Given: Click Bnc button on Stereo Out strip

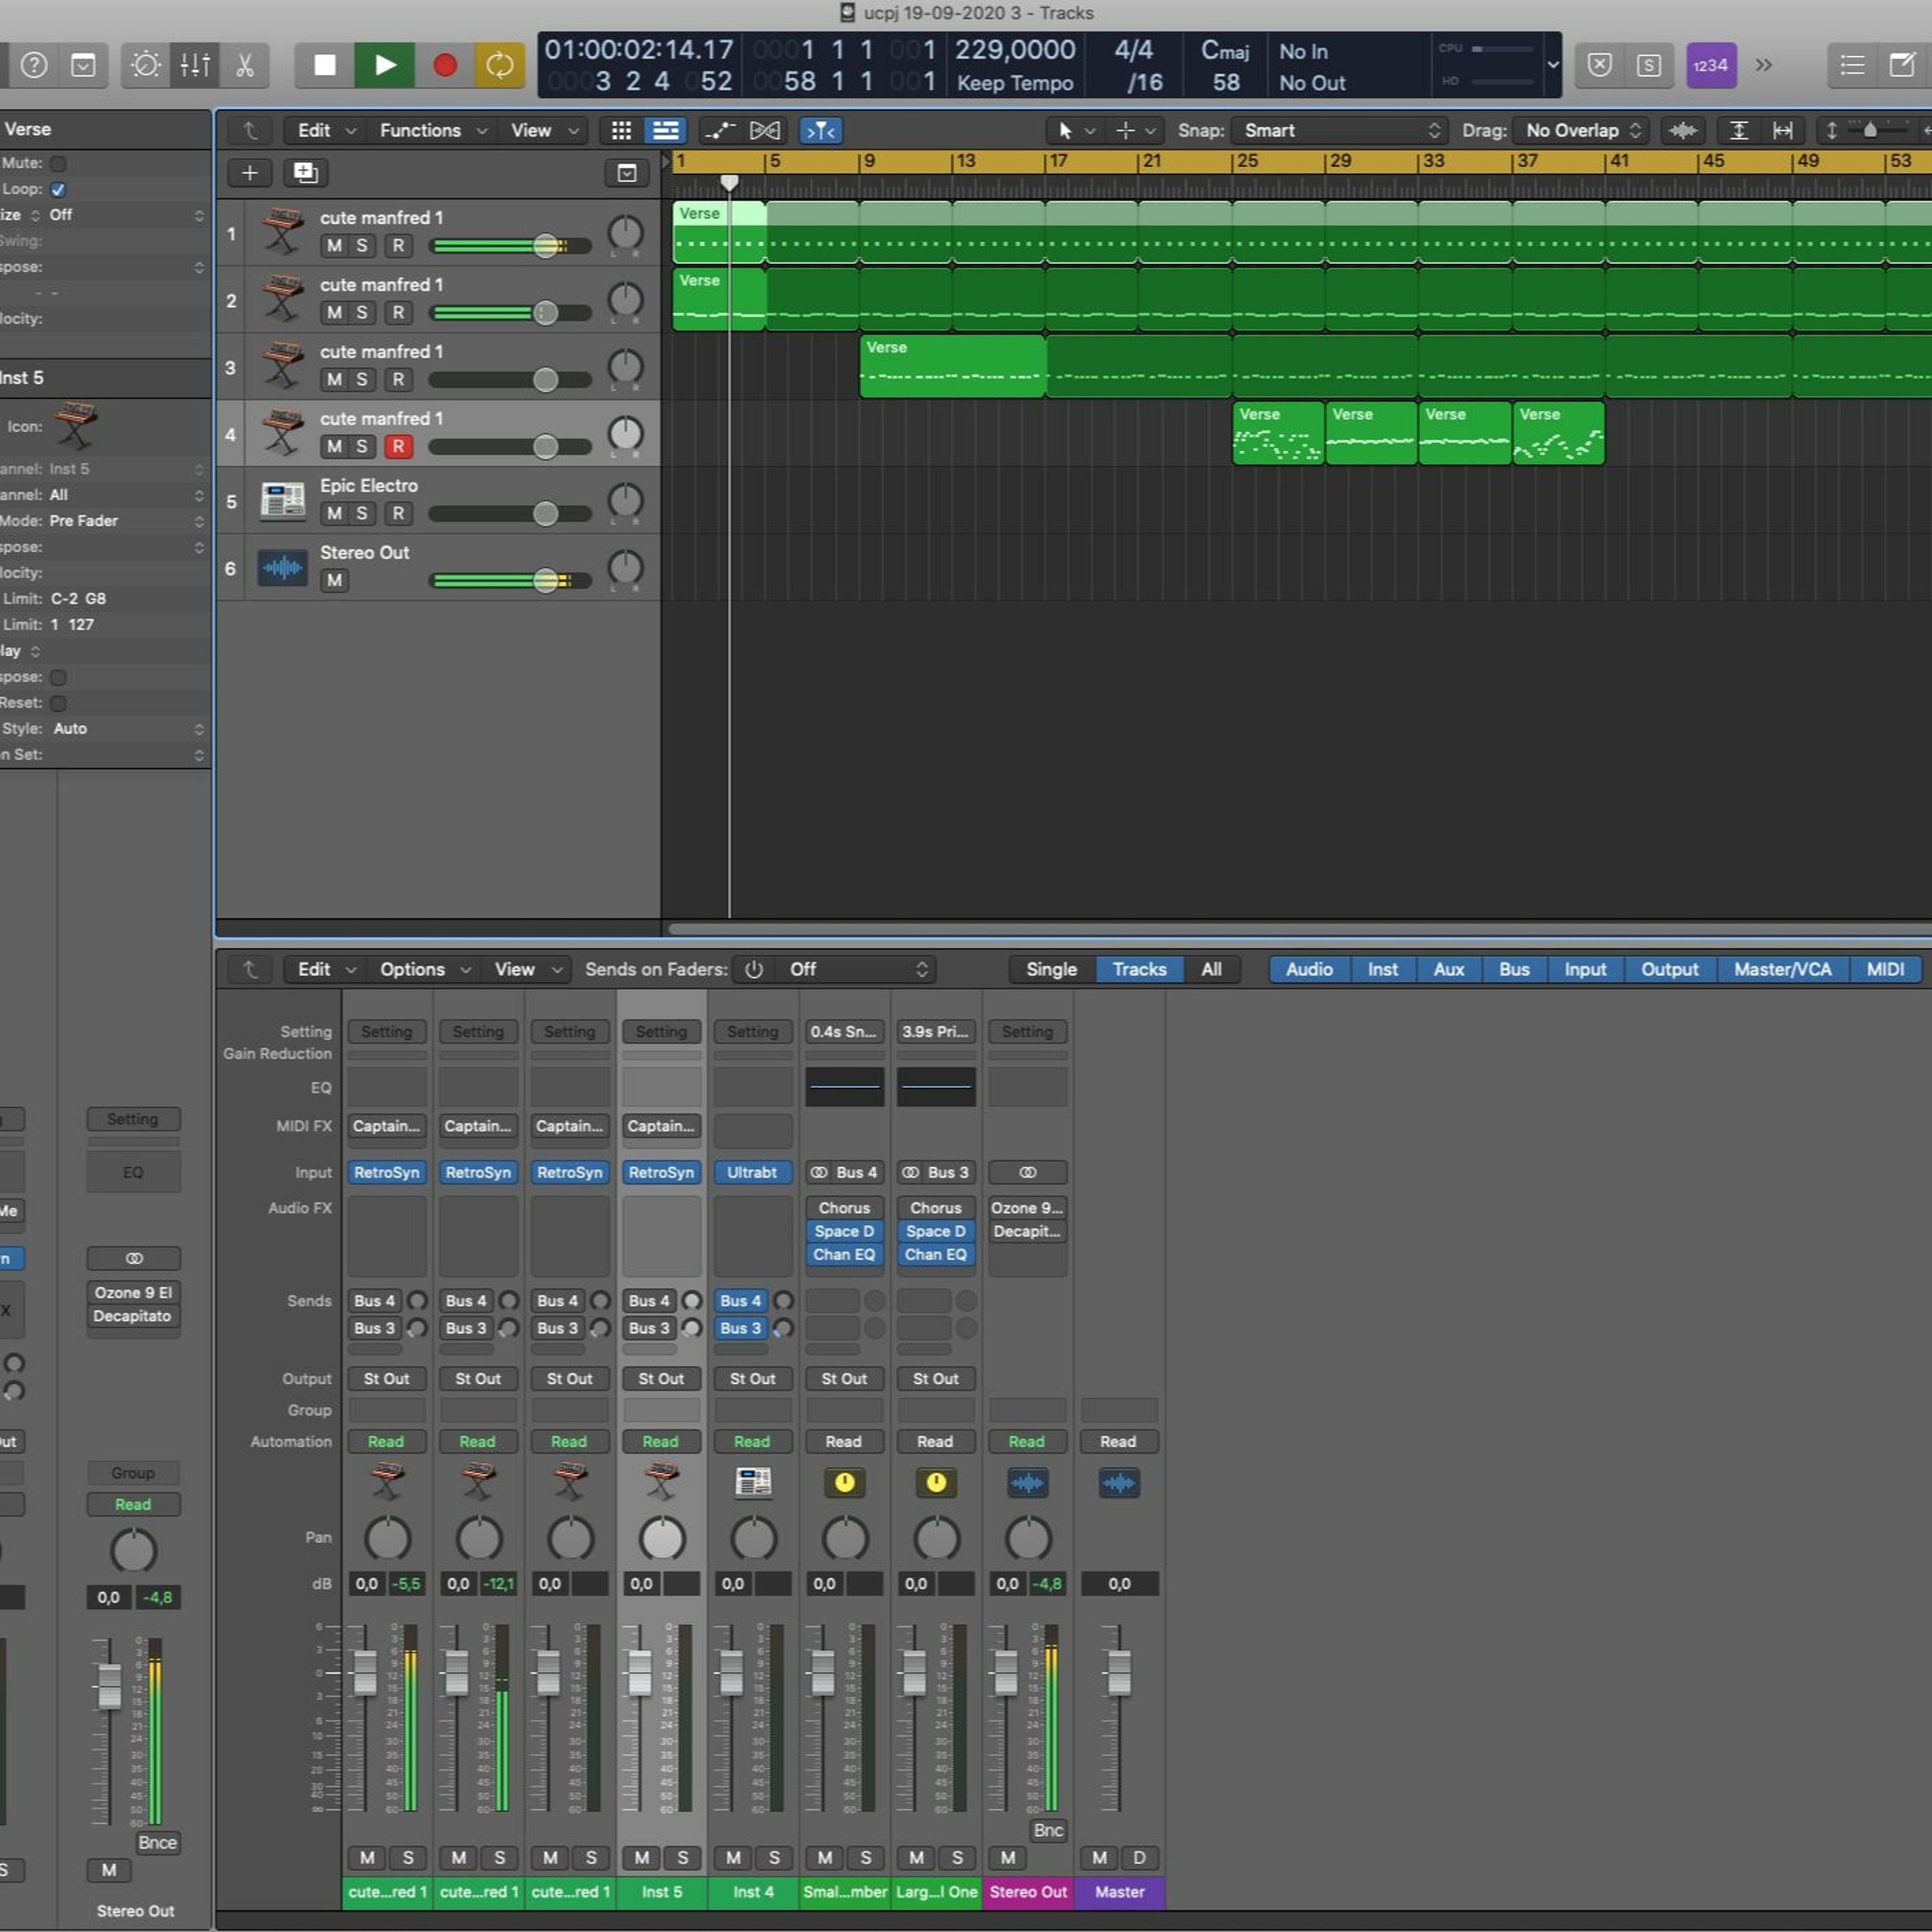Looking at the screenshot, I should click(1048, 1830).
